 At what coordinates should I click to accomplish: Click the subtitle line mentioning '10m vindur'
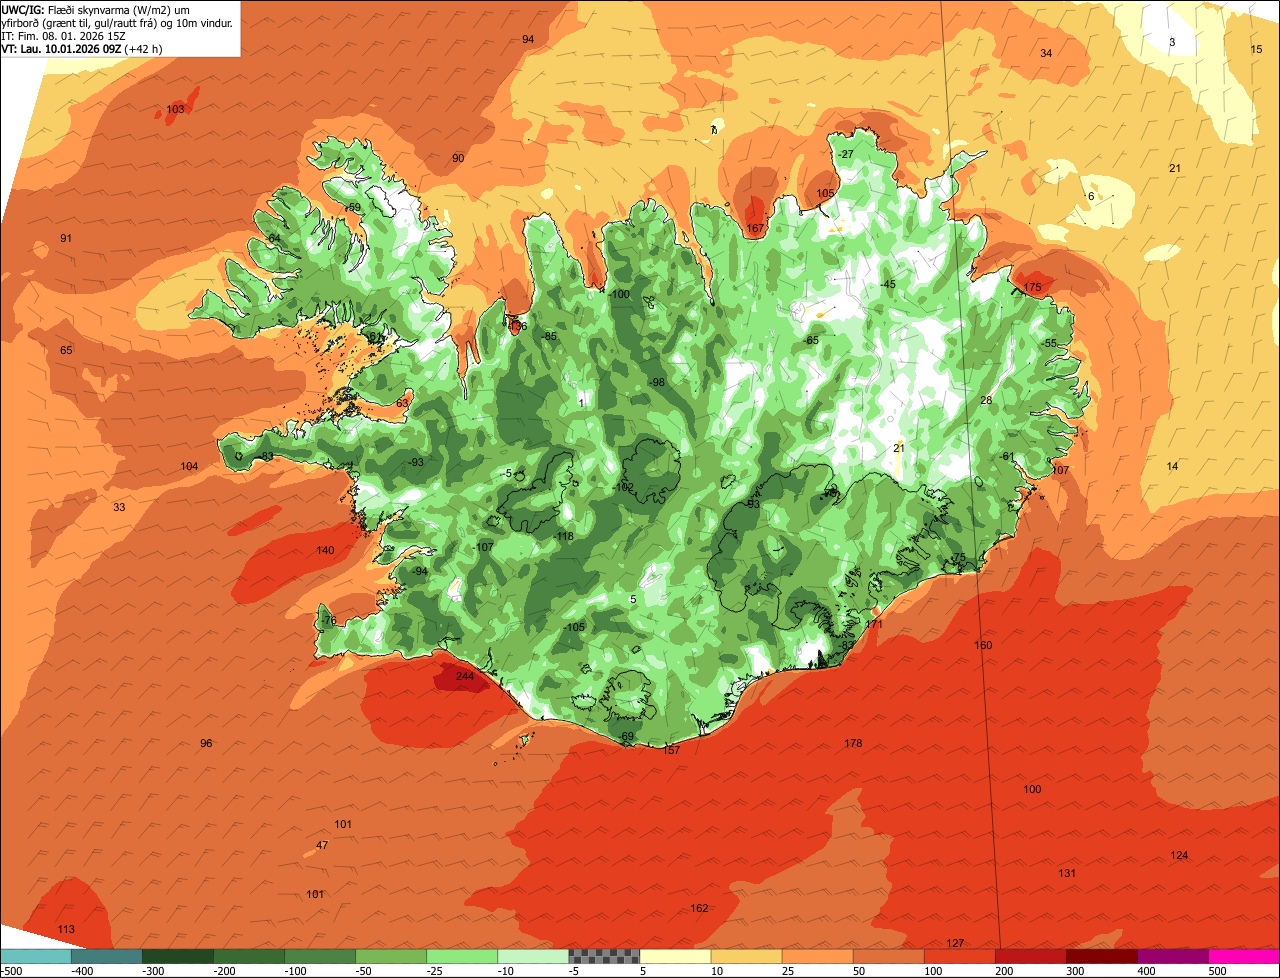click(117, 23)
